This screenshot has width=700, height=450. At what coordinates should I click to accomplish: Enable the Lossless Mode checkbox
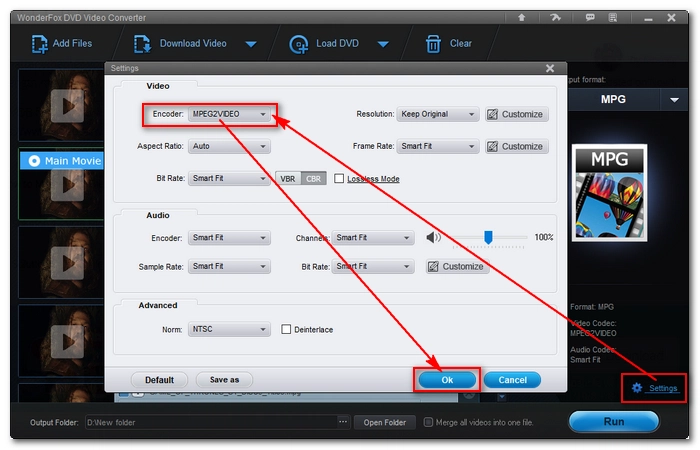point(339,179)
